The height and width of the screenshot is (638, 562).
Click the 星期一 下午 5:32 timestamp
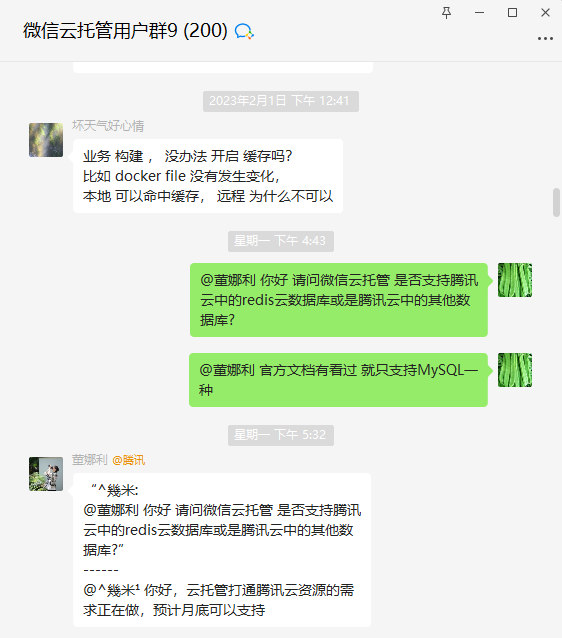pyautogui.click(x=281, y=435)
